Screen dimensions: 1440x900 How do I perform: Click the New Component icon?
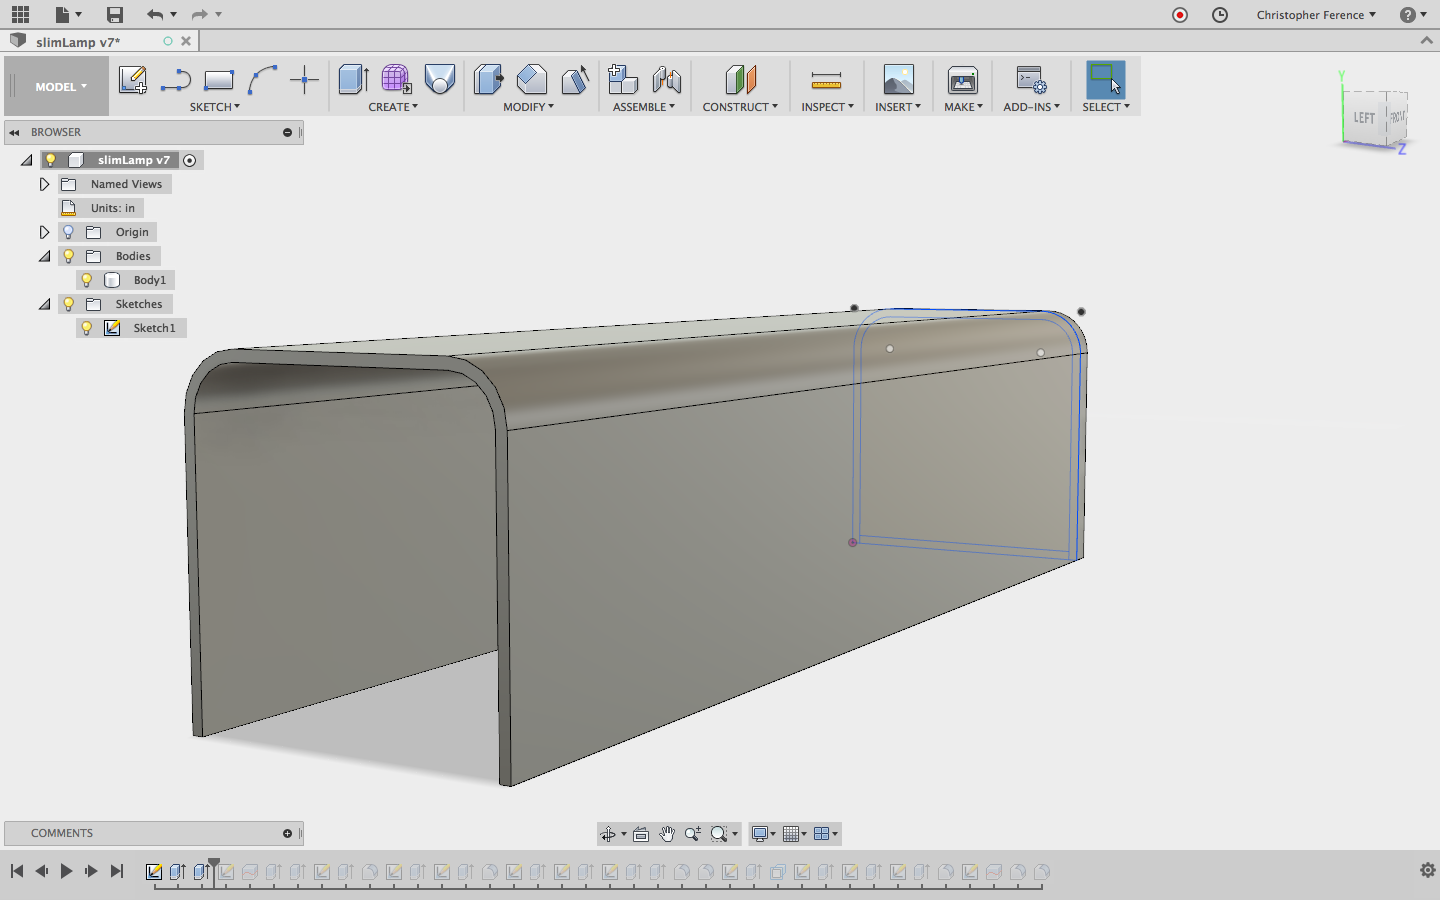623,80
